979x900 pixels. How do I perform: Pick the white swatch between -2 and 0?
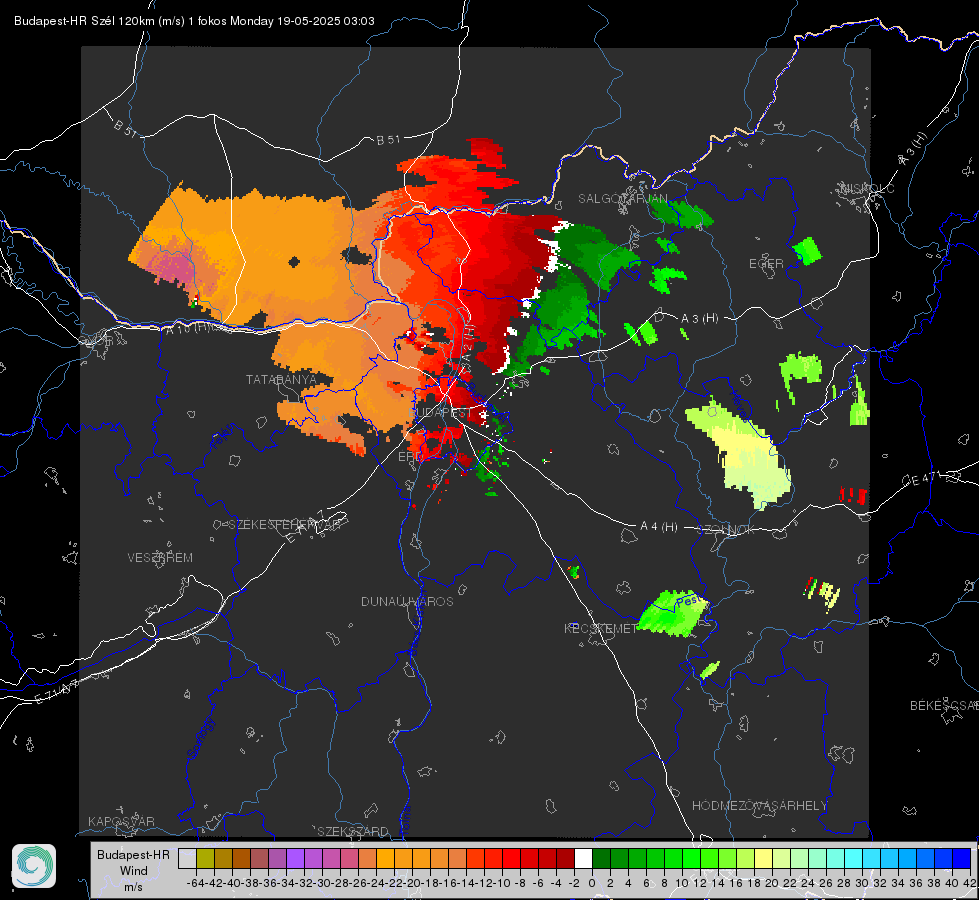[584, 858]
